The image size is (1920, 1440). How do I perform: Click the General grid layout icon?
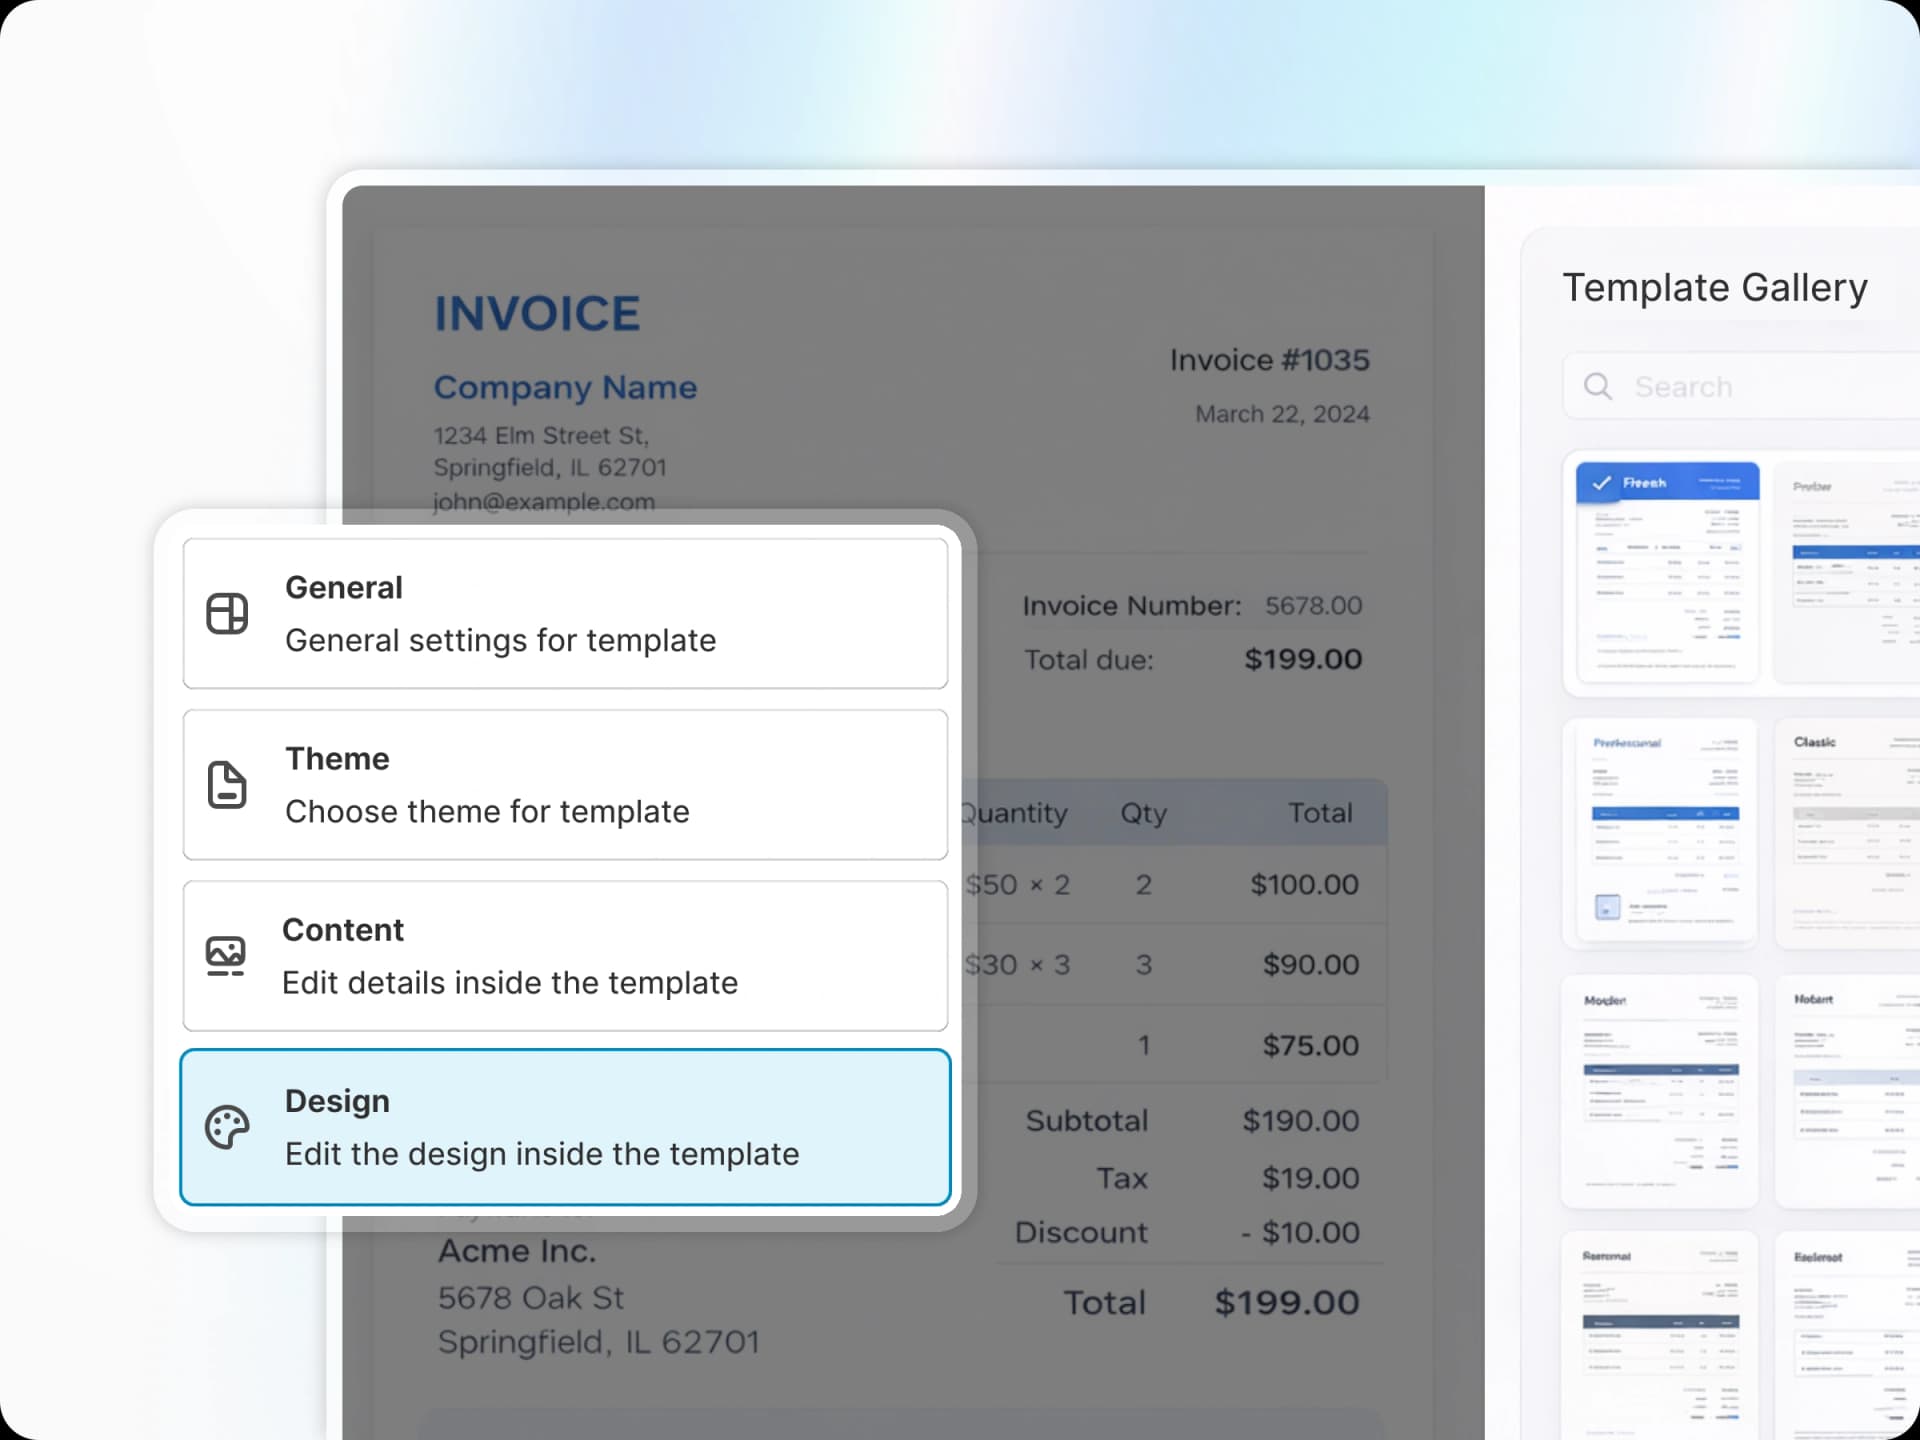(x=227, y=613)
